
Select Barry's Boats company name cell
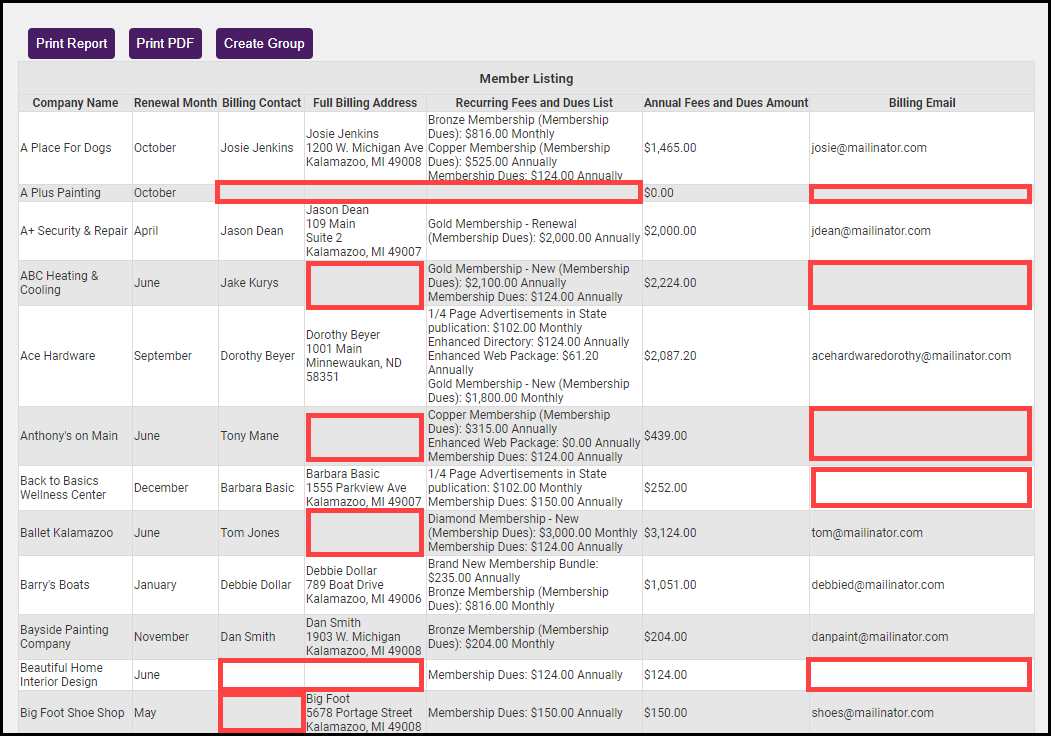coord(55,585)
